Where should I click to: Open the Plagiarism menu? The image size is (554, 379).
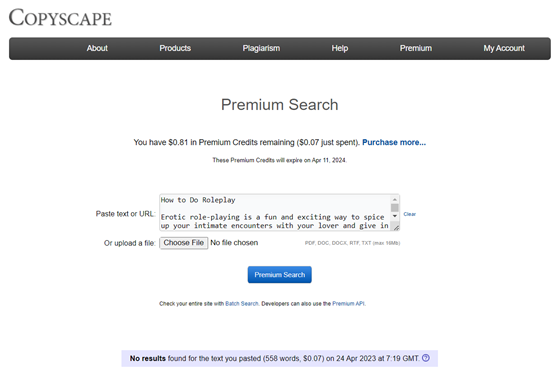pos(261,48)
